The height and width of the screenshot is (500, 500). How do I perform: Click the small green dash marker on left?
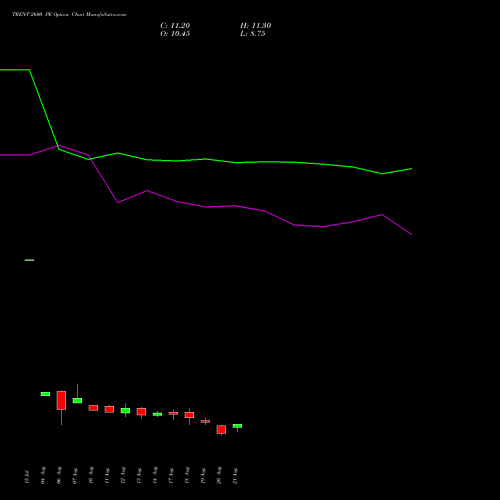[x=29, y=260]
